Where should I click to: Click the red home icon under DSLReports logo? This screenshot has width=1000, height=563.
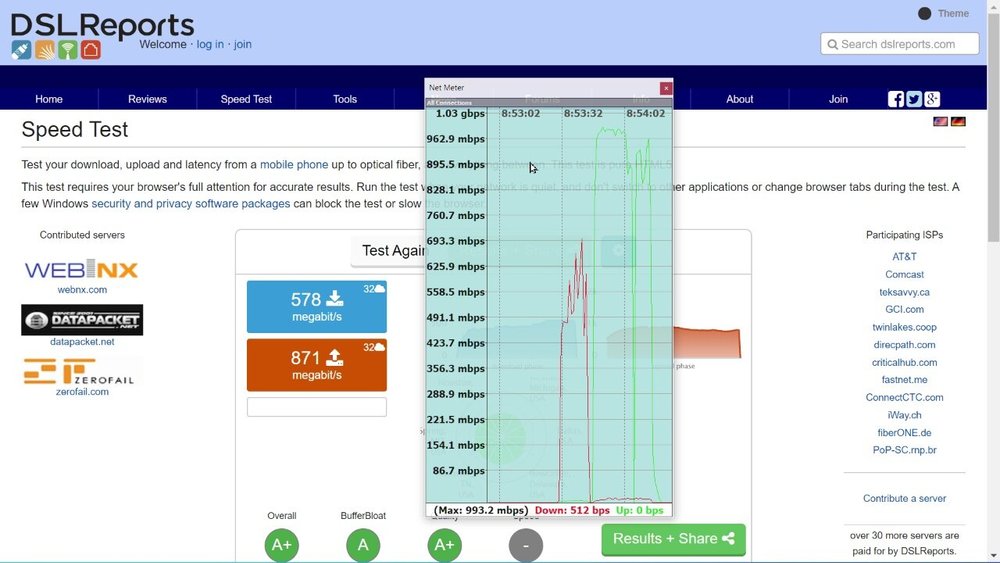[91, 50]
